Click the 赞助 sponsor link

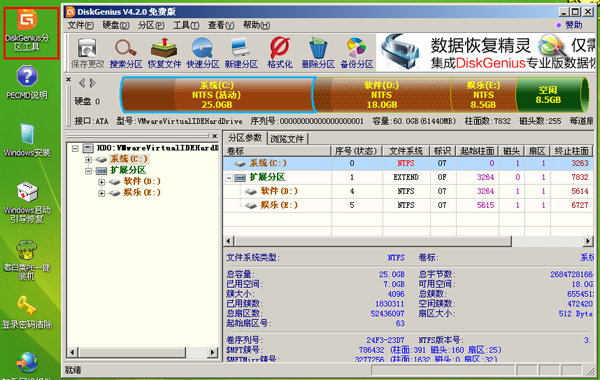click(x=569, y=25)
